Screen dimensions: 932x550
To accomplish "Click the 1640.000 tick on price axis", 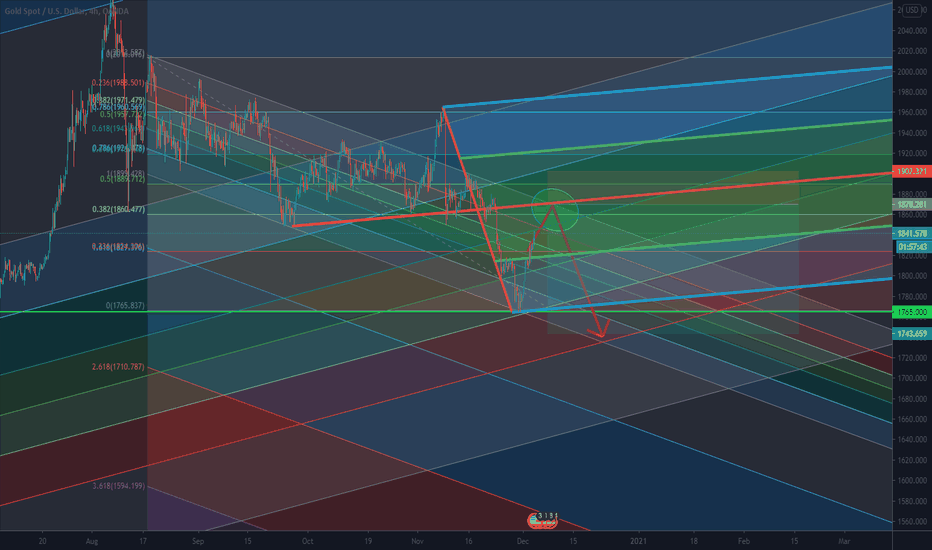I will 912,440.
